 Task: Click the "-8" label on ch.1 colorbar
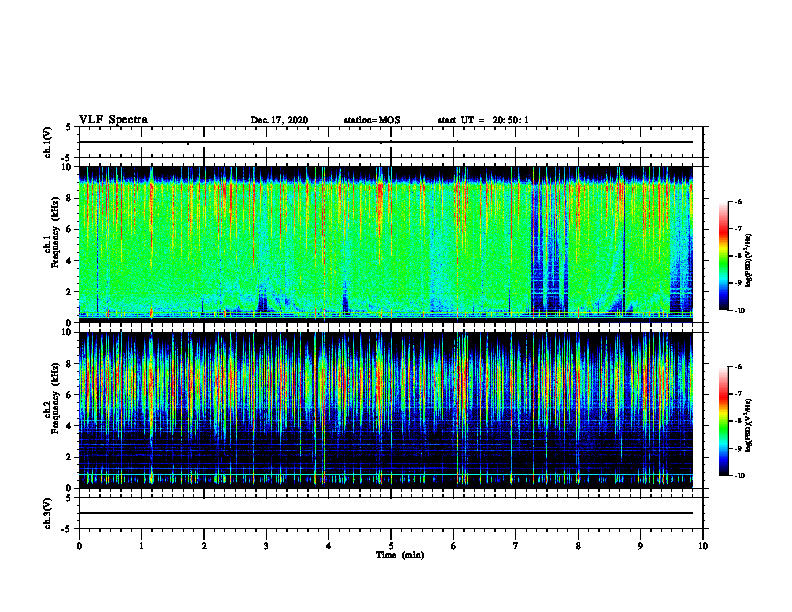[738, 256]
